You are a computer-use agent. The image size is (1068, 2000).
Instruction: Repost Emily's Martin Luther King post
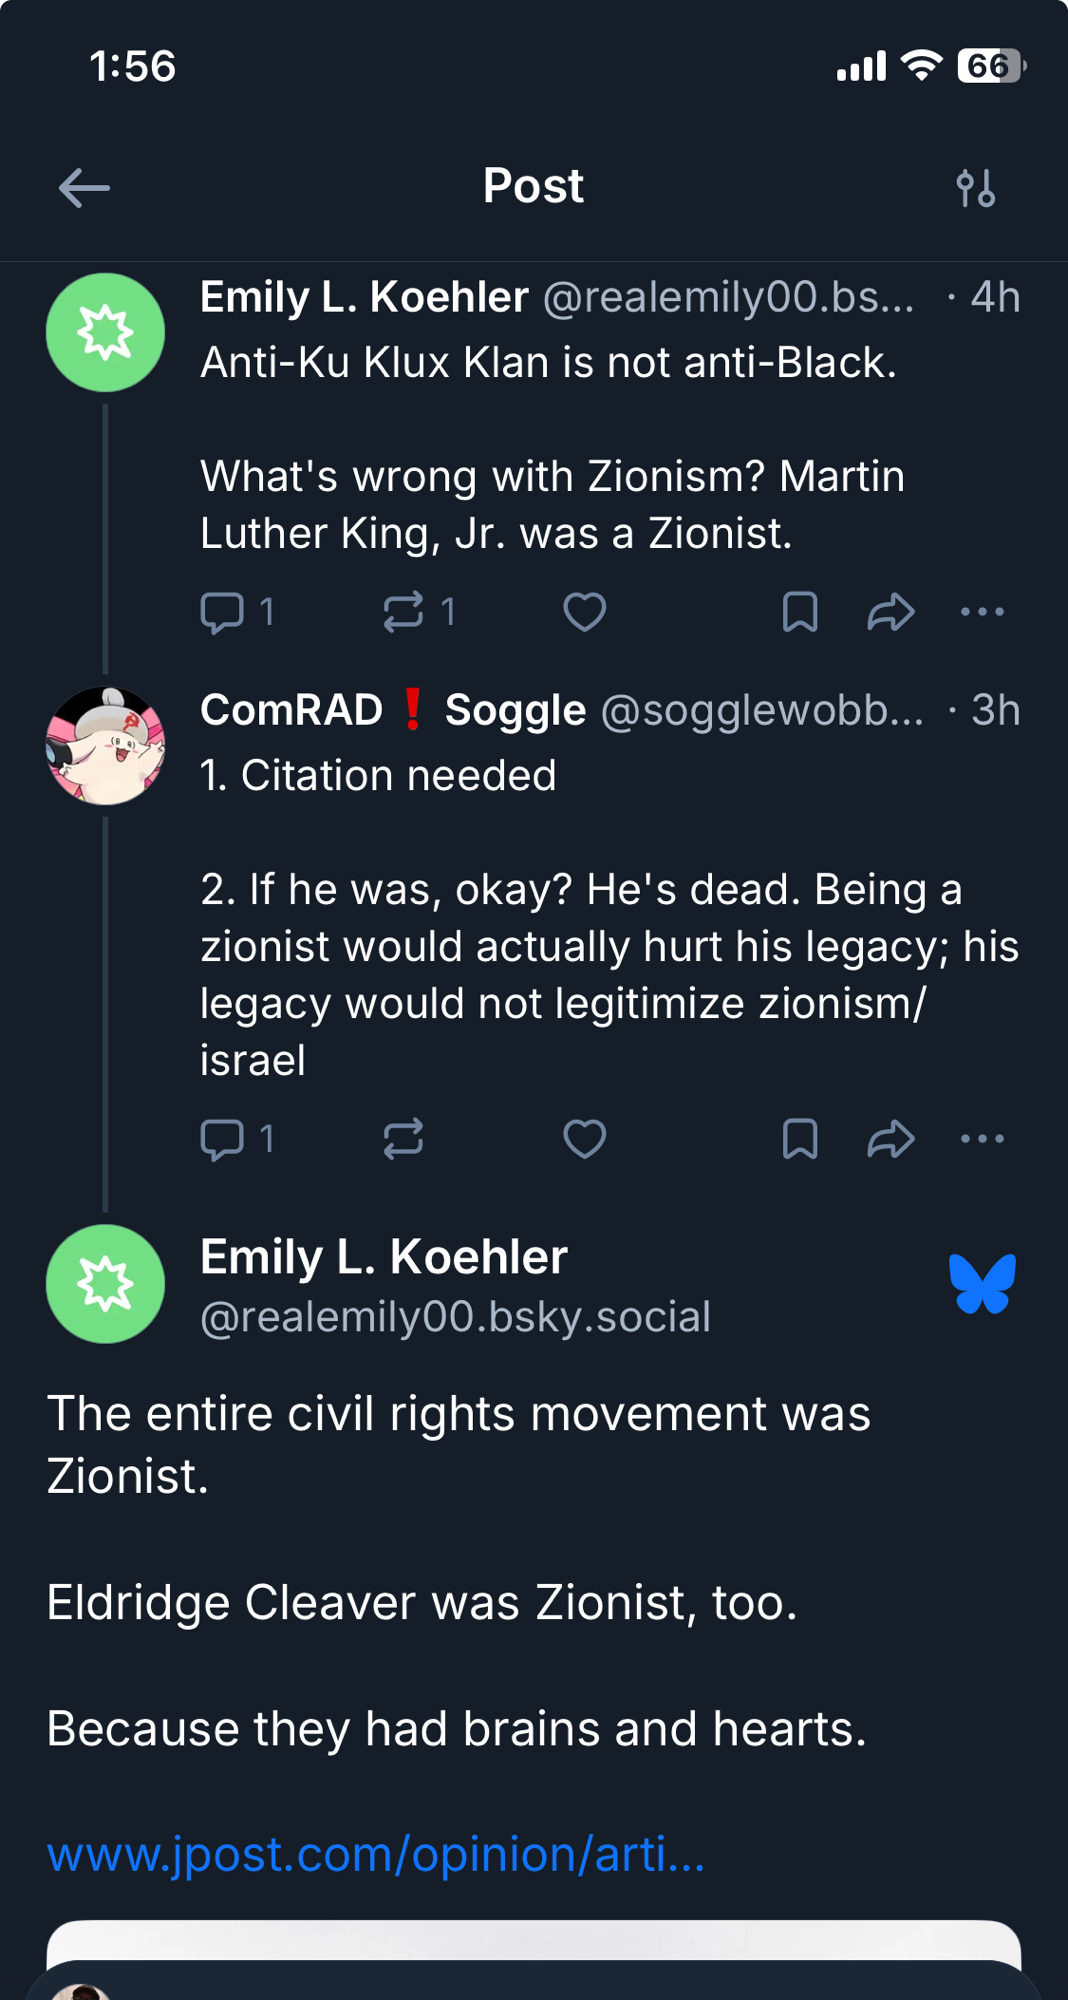pyautogui.click(x=404, y=612)
